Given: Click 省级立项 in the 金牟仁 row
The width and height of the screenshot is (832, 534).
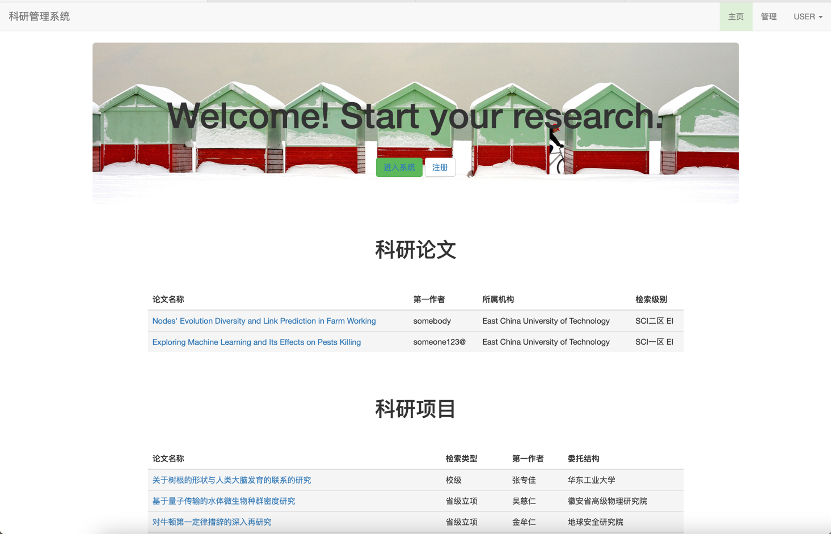Looking at the screenshot, I should click(x=461, y=522).
